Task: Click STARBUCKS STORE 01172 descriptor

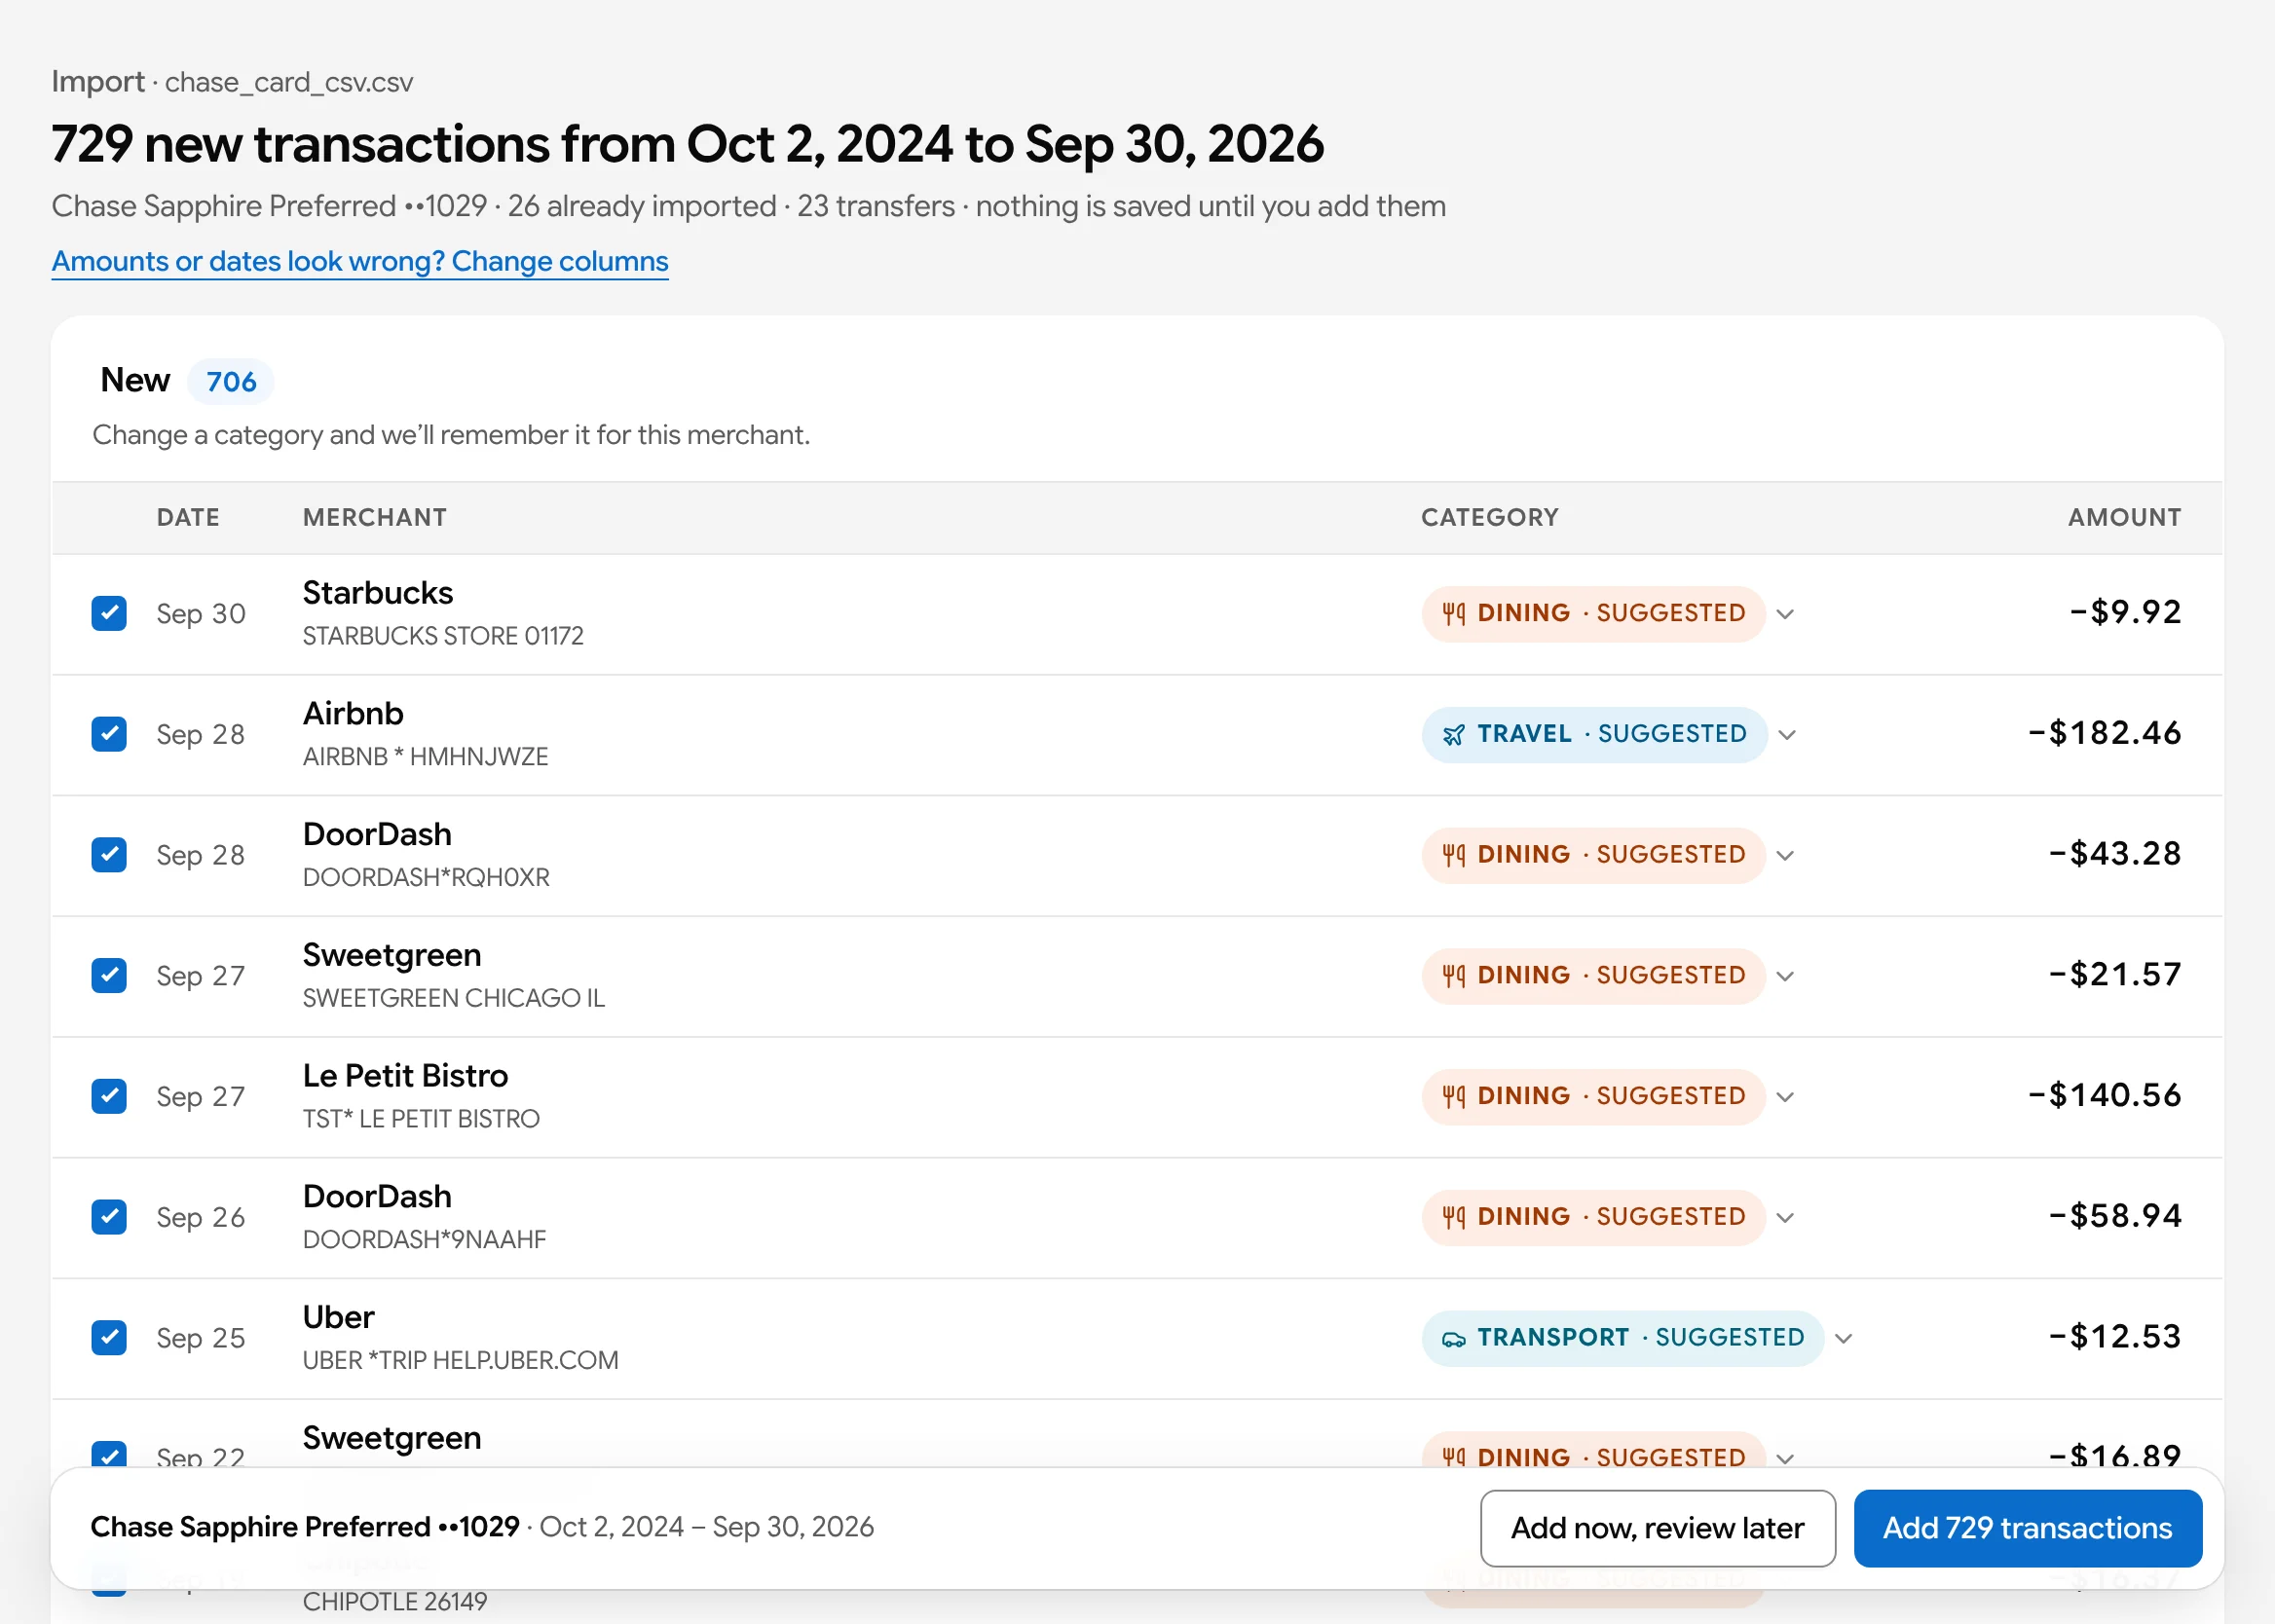Action: pos(443,636)
